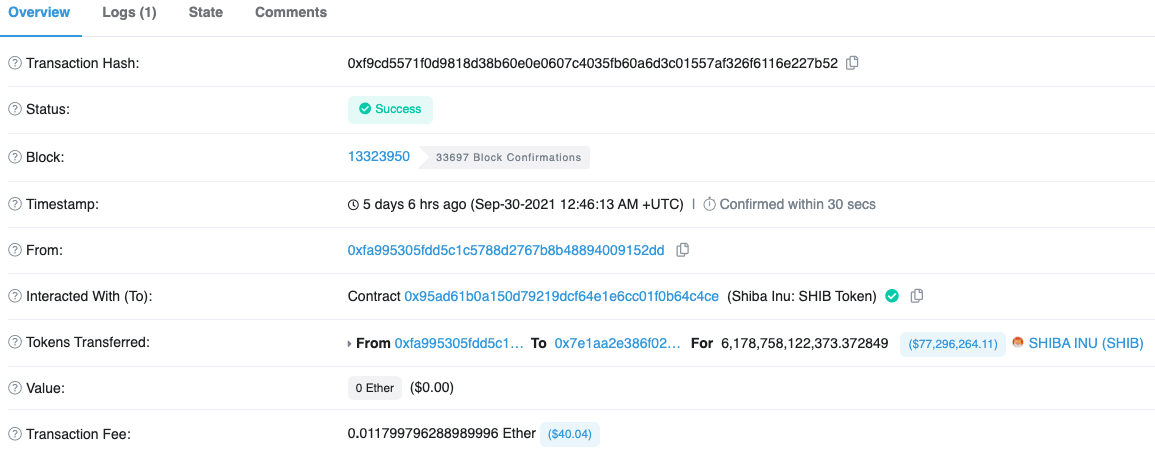Screen dimensions: 1155x459
Task: Click help icon beside Block label
Action: tap(15, 157)
